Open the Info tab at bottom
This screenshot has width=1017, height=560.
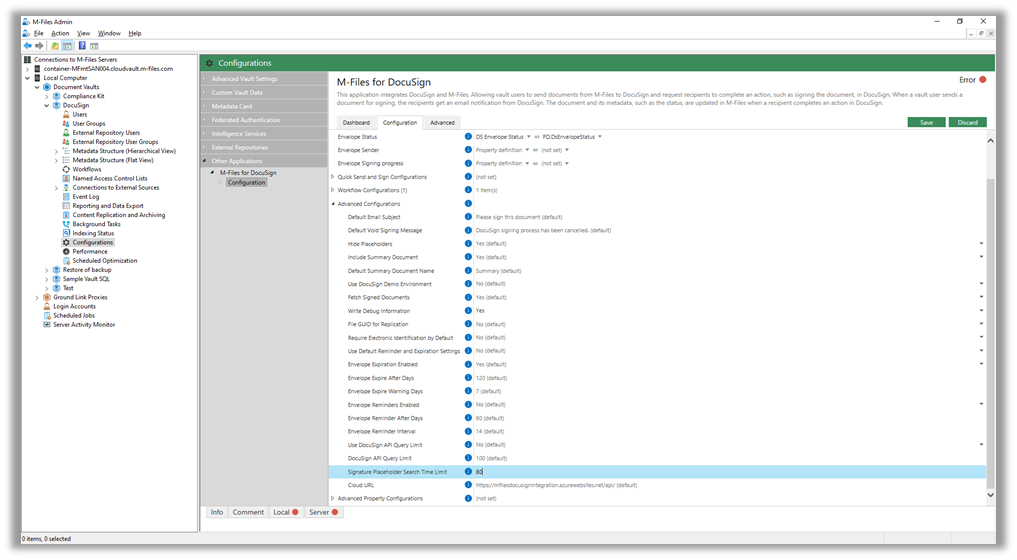pos(217,512)
